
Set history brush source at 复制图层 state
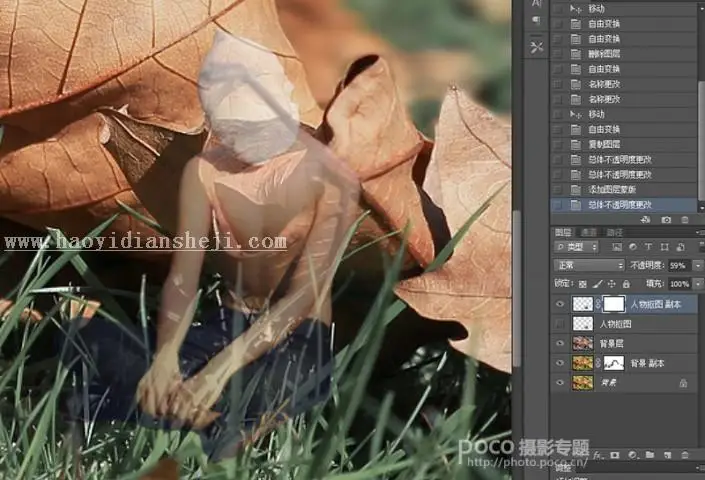(558, 145)
